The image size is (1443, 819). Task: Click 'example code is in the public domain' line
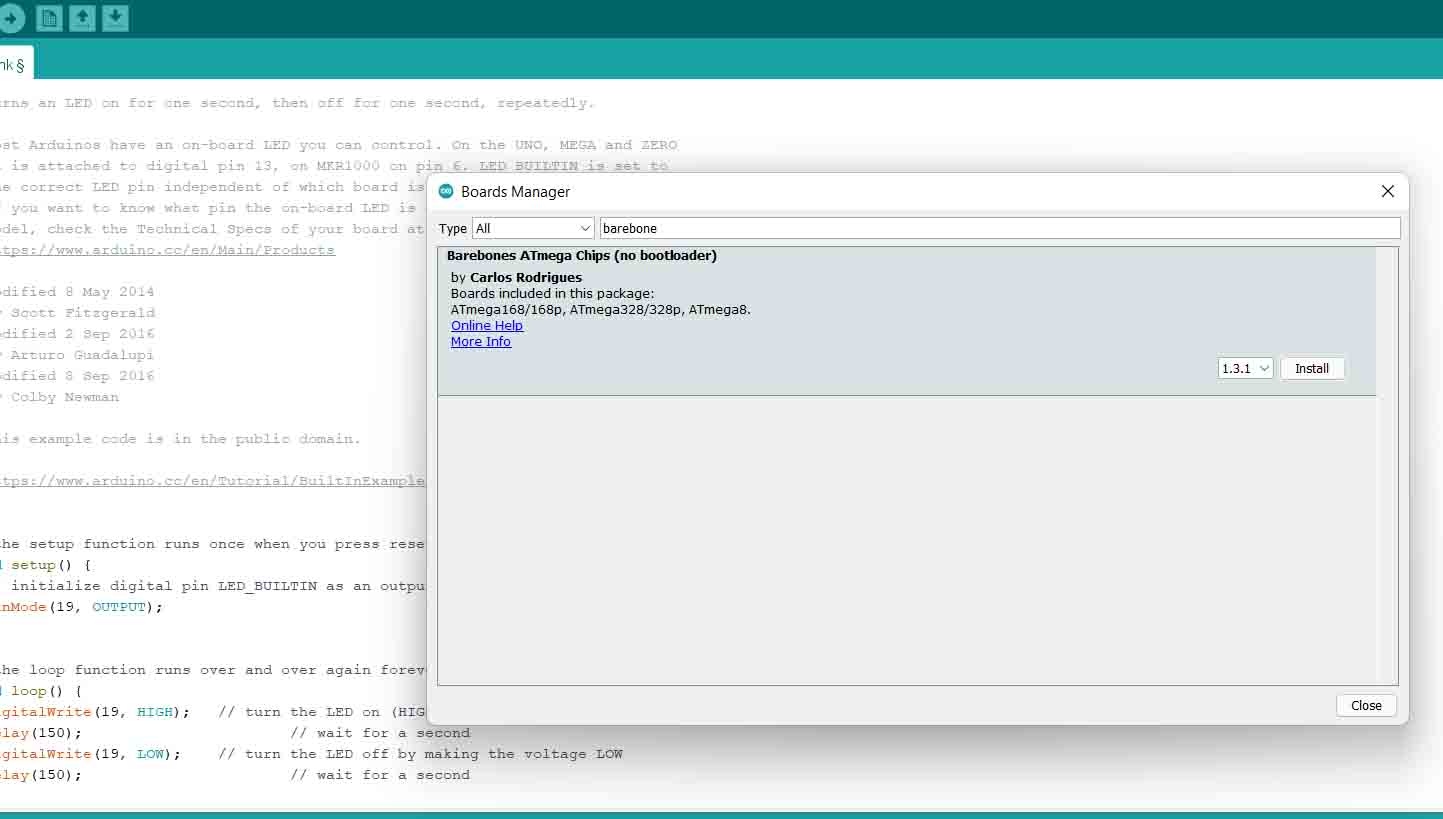[x=180, y=439]
